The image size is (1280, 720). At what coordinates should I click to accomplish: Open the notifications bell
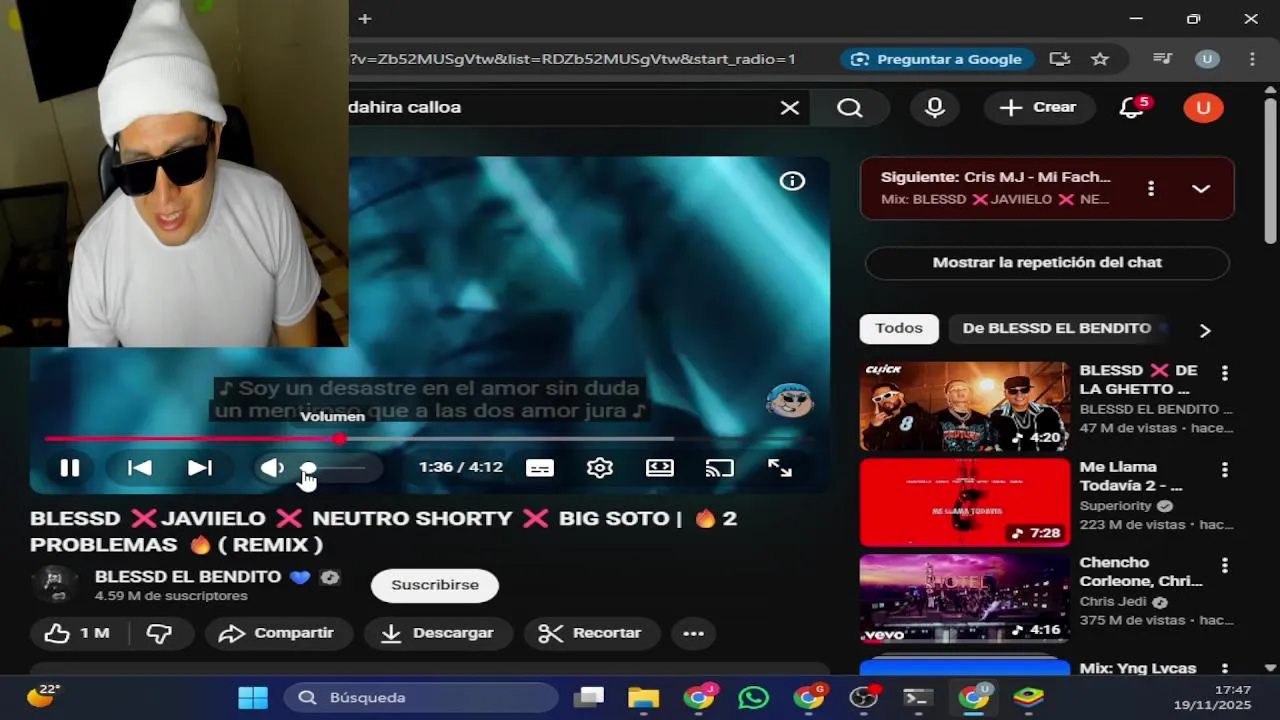click(1132, 108)
